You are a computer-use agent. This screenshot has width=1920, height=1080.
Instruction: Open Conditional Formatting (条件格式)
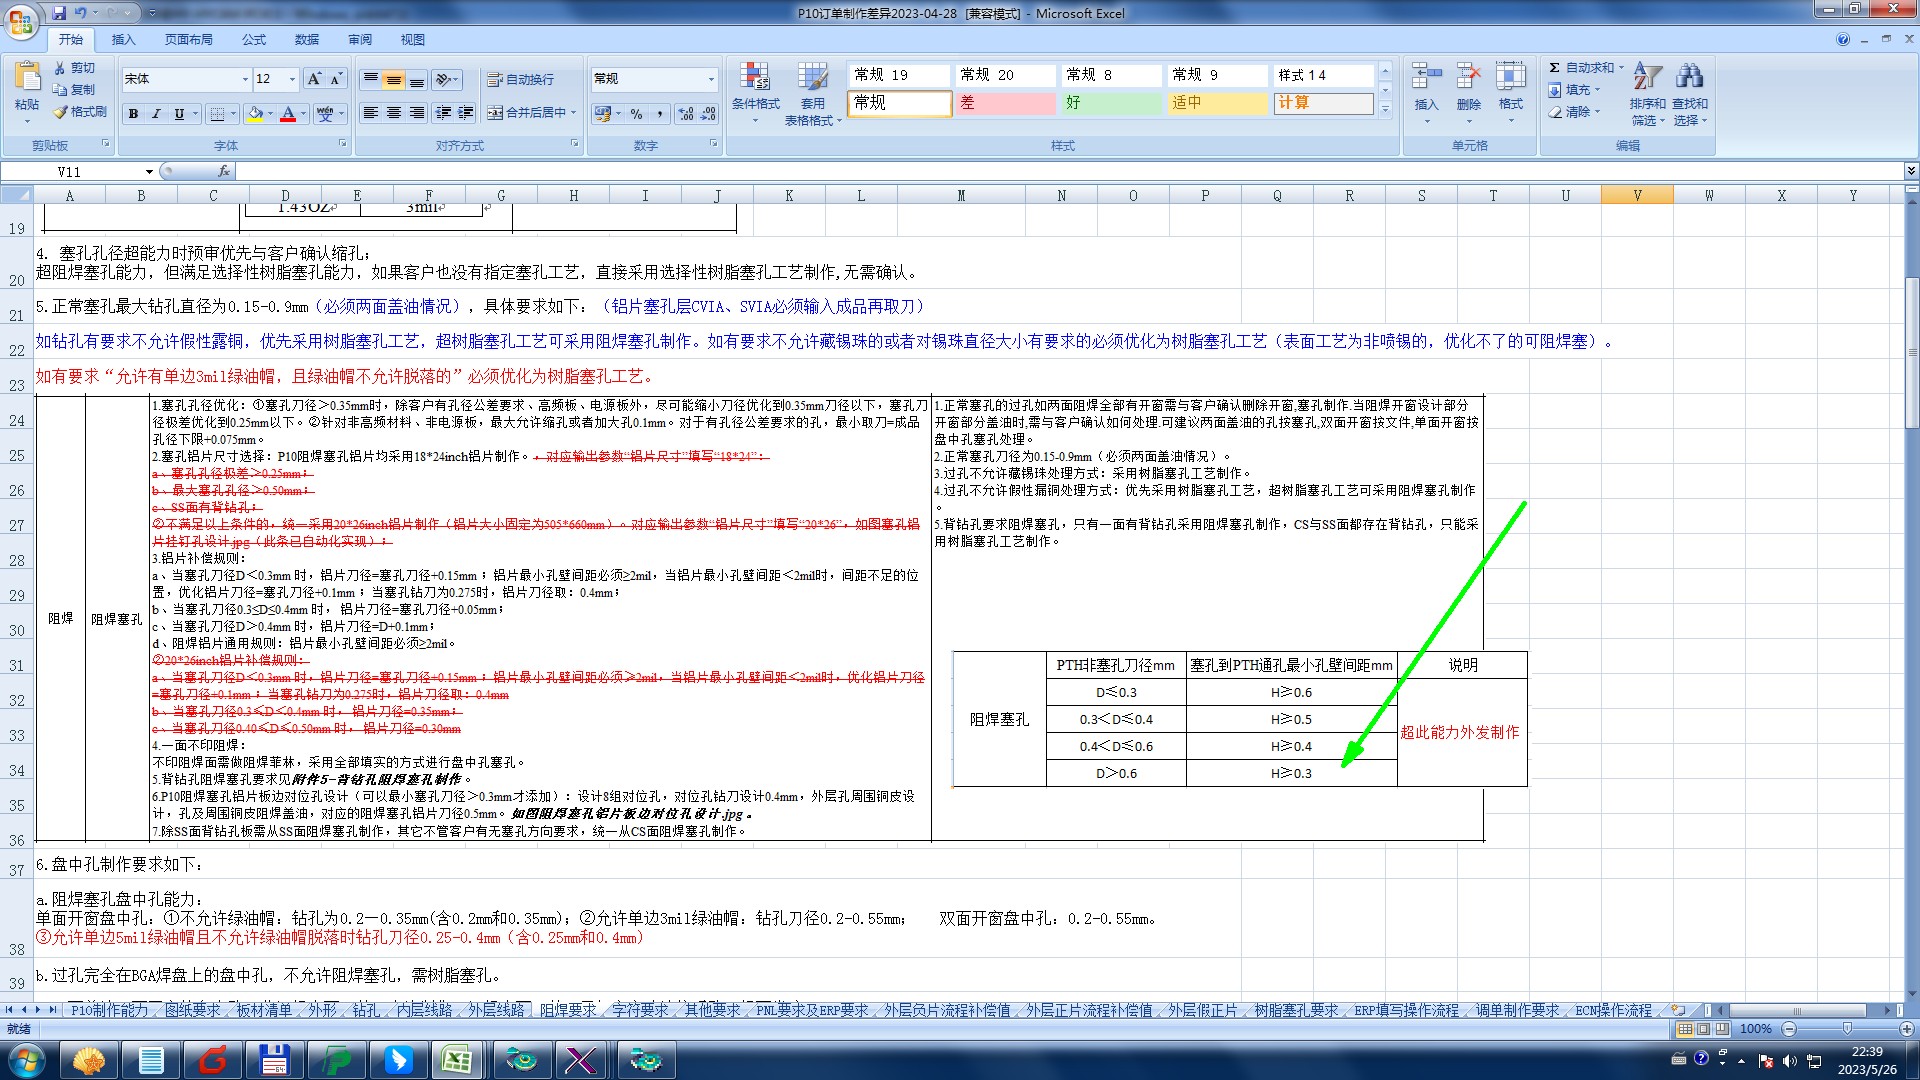click(x=755, y=90)
